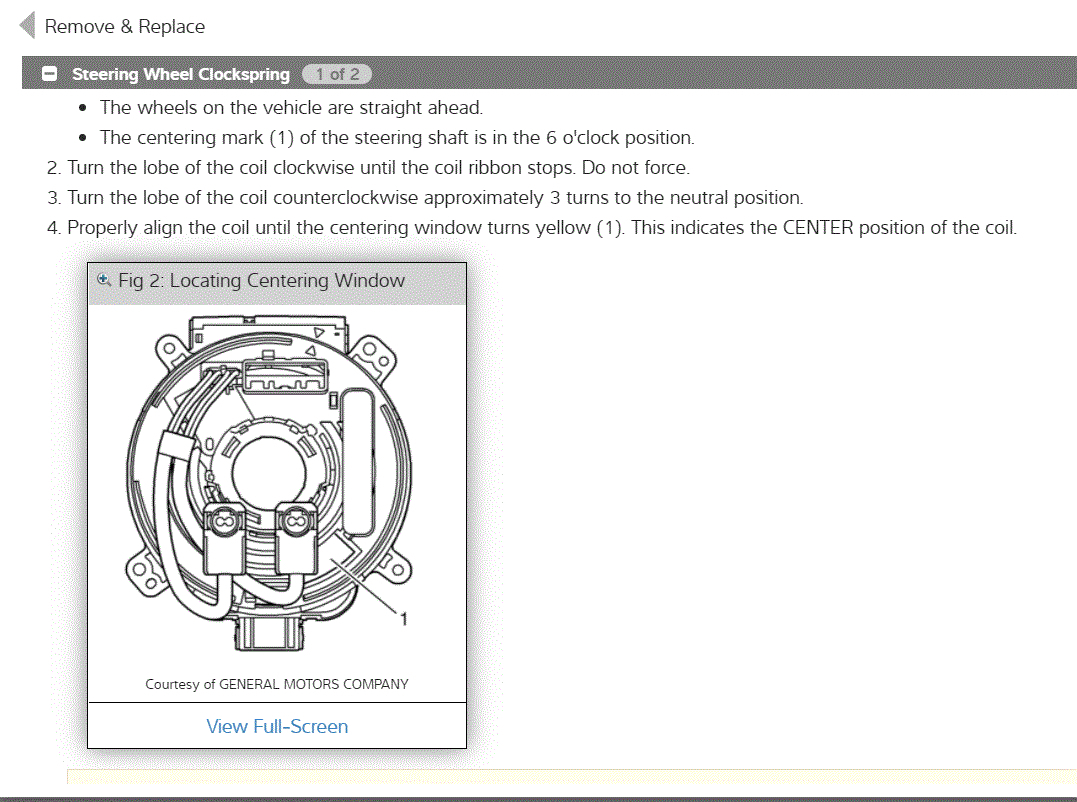
Task: Click 'Fig 2: Locating Centering Window' caption
Action: [x=261, y=280]
